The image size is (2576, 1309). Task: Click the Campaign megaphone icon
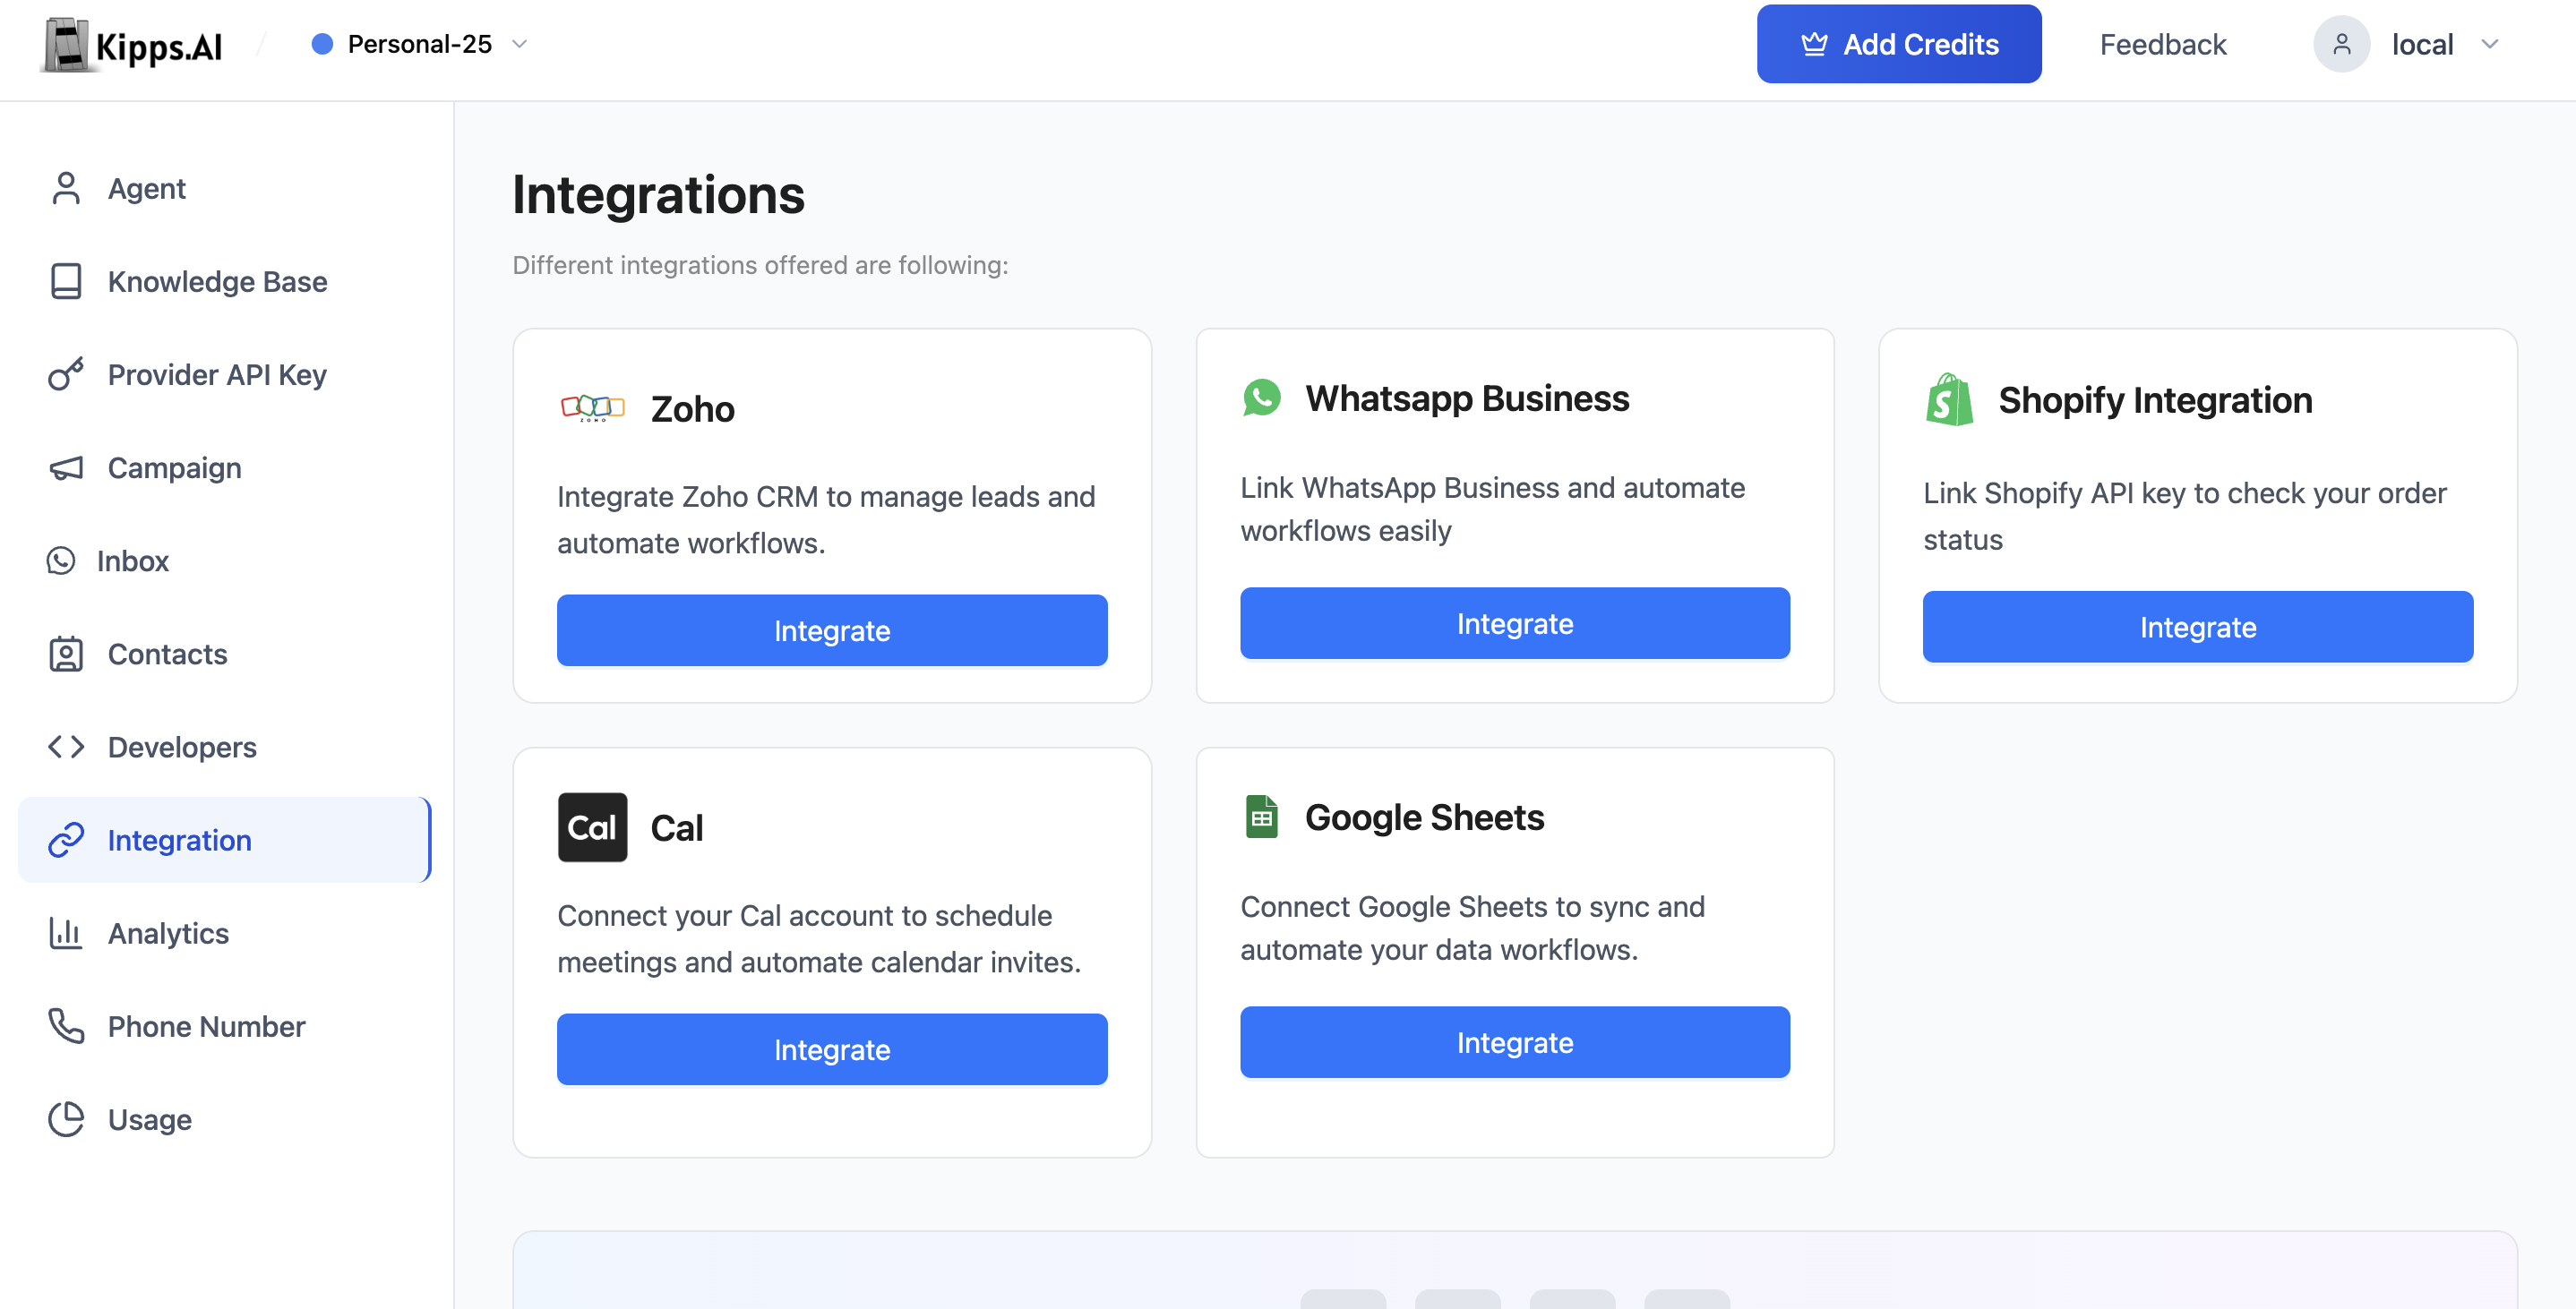click(66, 467)
